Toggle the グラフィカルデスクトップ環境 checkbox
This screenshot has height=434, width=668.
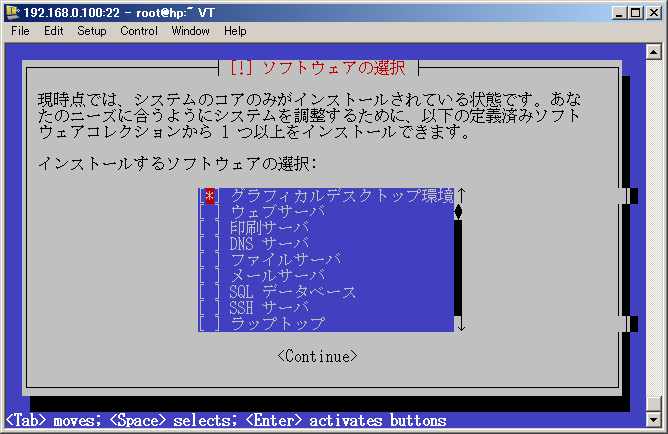coord(210,196)
